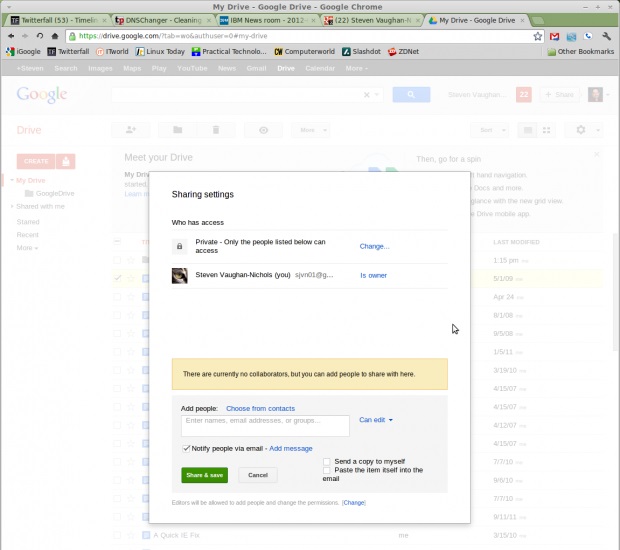
Task: Cancel the sharing settings dialog
Action: 258,475
